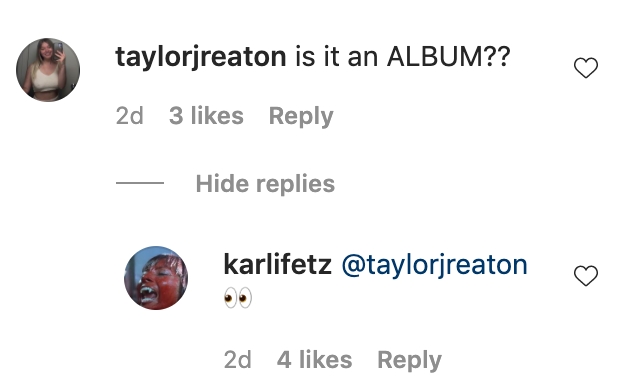View the 3 likes list
Screen dimensions: 644x390
[206, 116]
